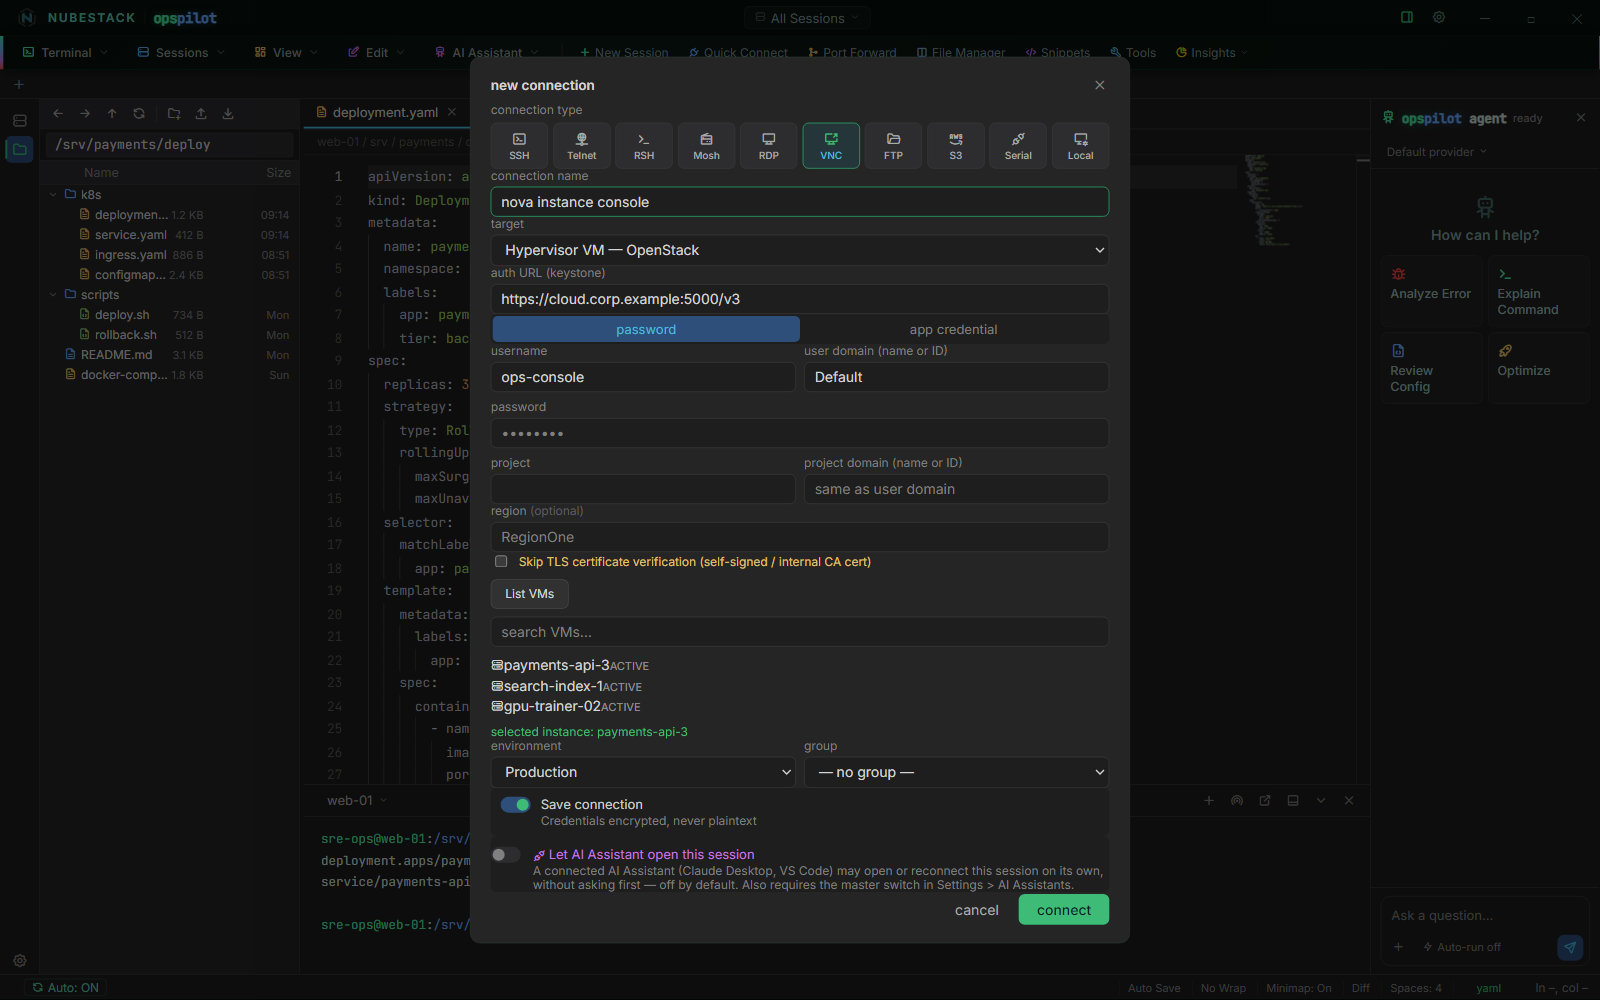This screenshot has width=1600, height=1000.
Task: Open the View menu
Action: [x=286, y=53]
